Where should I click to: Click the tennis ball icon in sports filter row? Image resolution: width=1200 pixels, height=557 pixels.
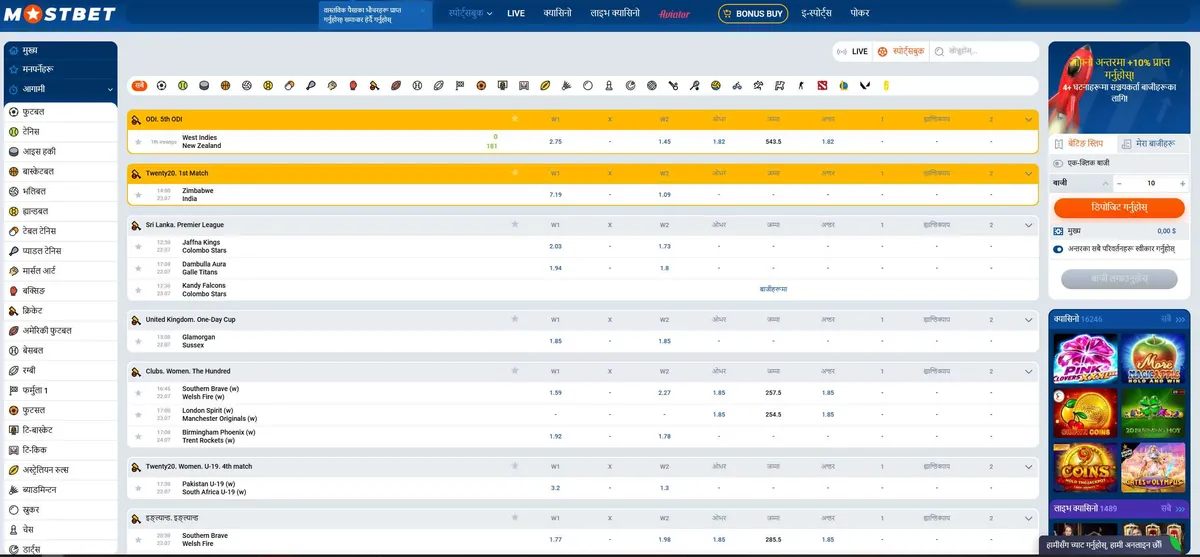click(182, 86)
